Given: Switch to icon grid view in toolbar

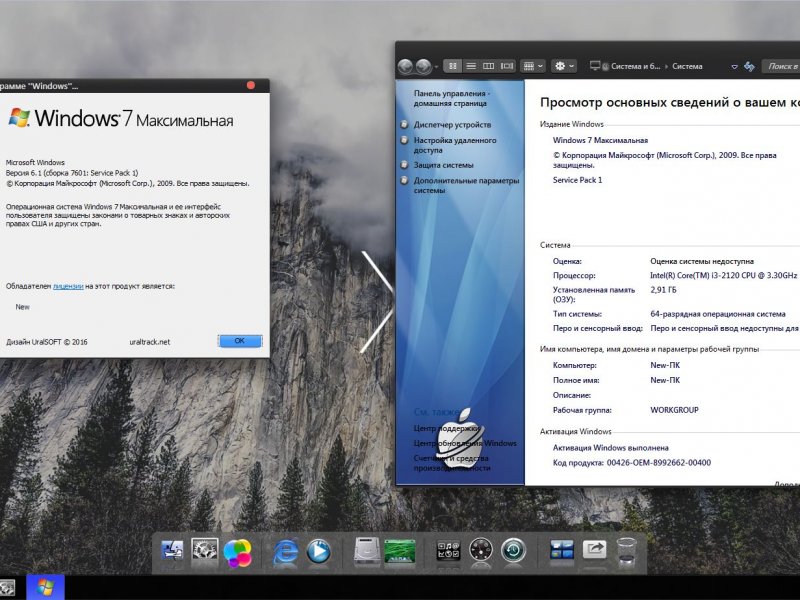Looking at the screenshot, I should (453, 66).
